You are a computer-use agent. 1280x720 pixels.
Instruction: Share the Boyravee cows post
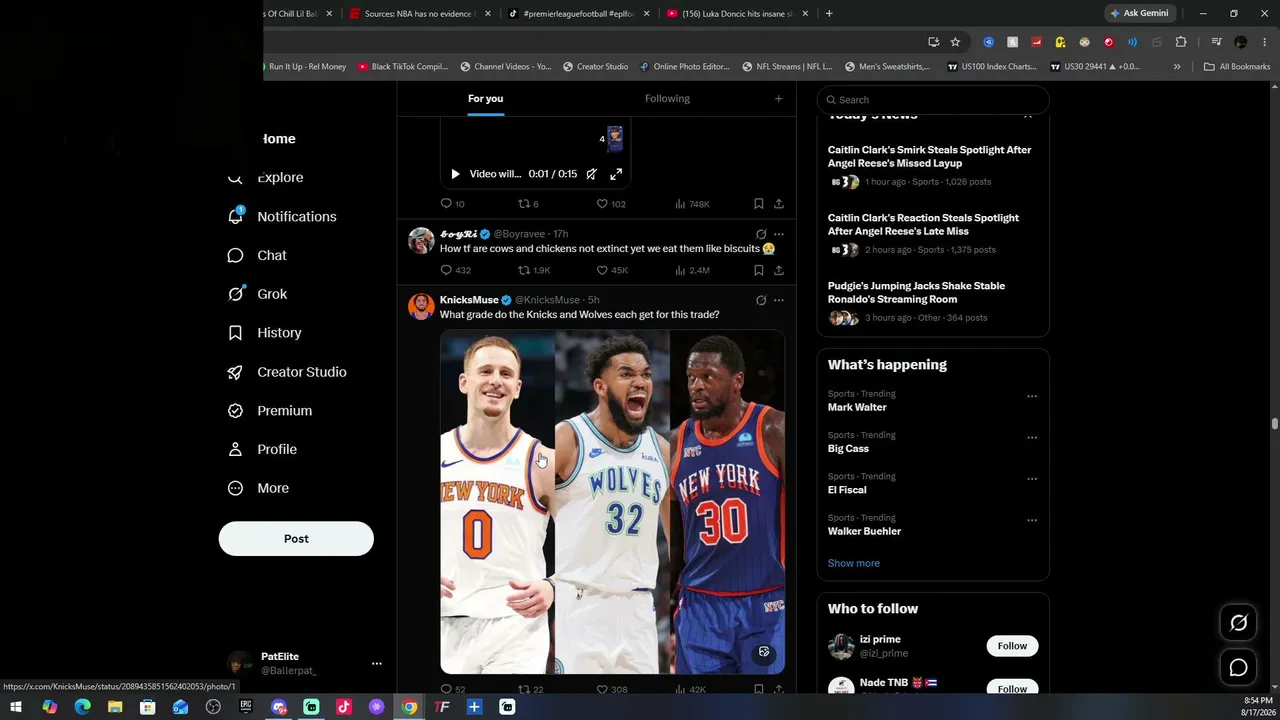pos(779,270)
